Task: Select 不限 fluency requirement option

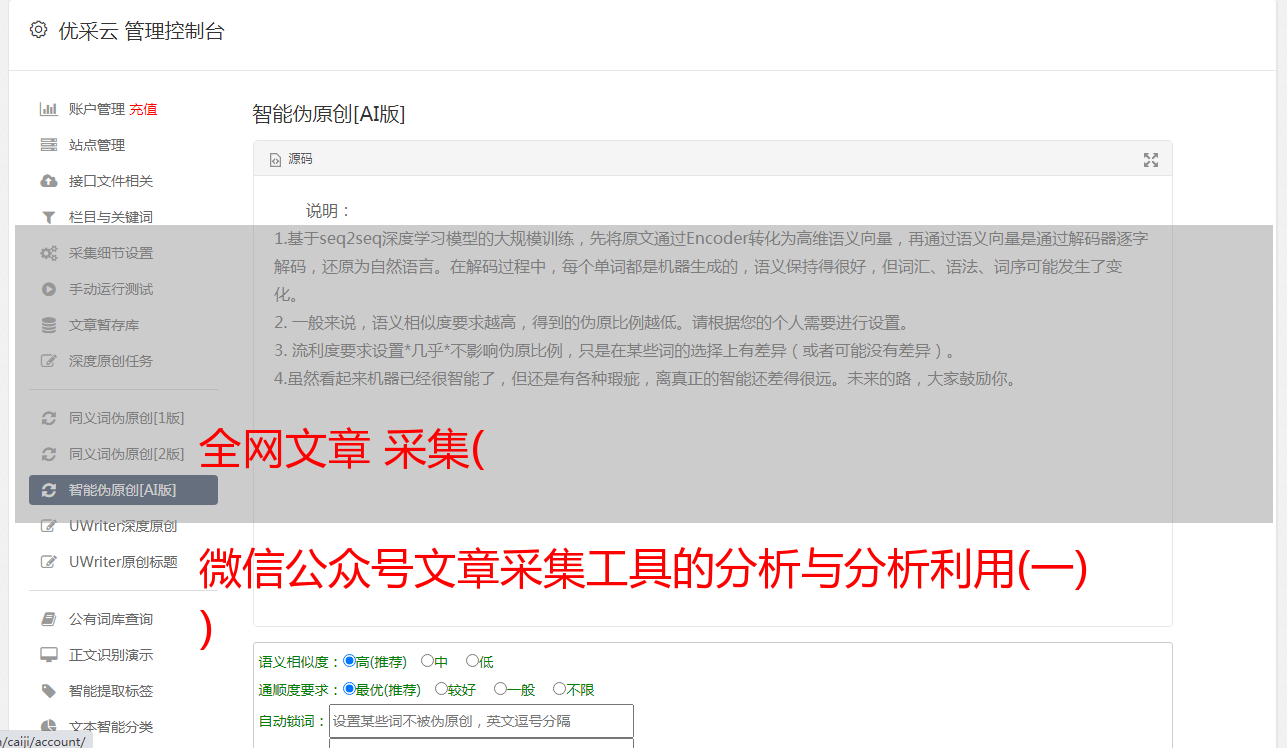Action: tap(559, 689)
